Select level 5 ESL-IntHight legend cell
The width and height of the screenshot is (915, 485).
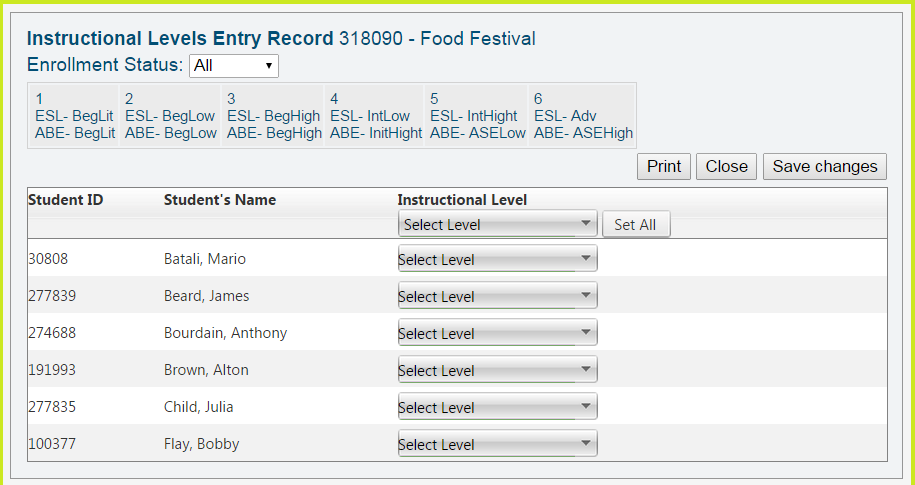[477, 116]
